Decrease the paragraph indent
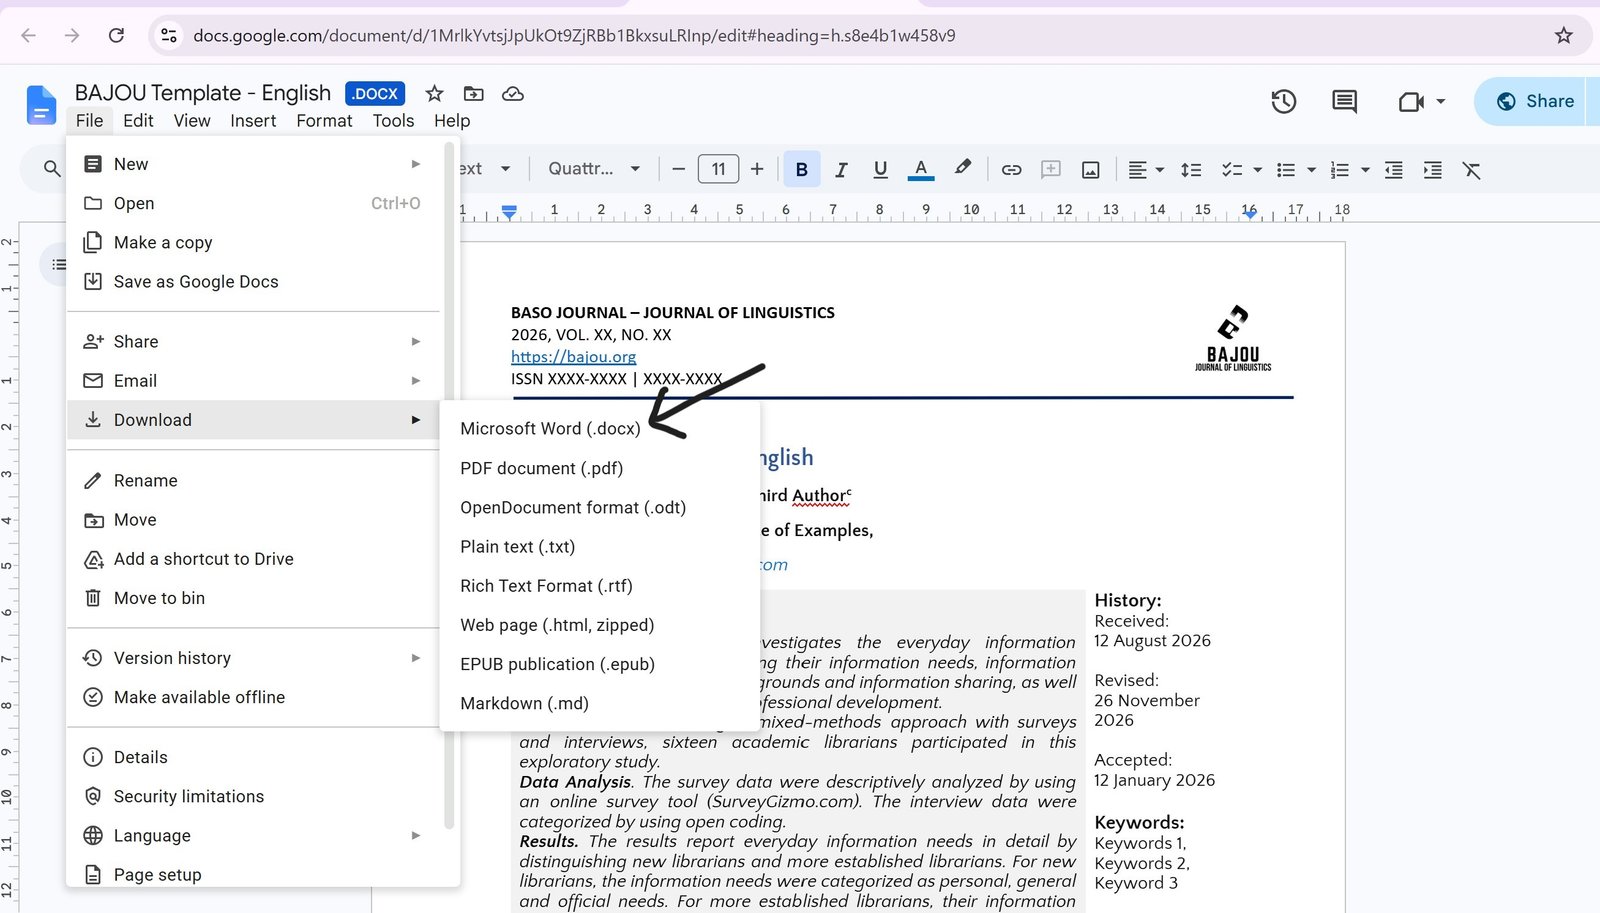Image resolution: width=1600 pixels, height=913 pixels. tap(1394, 170)
